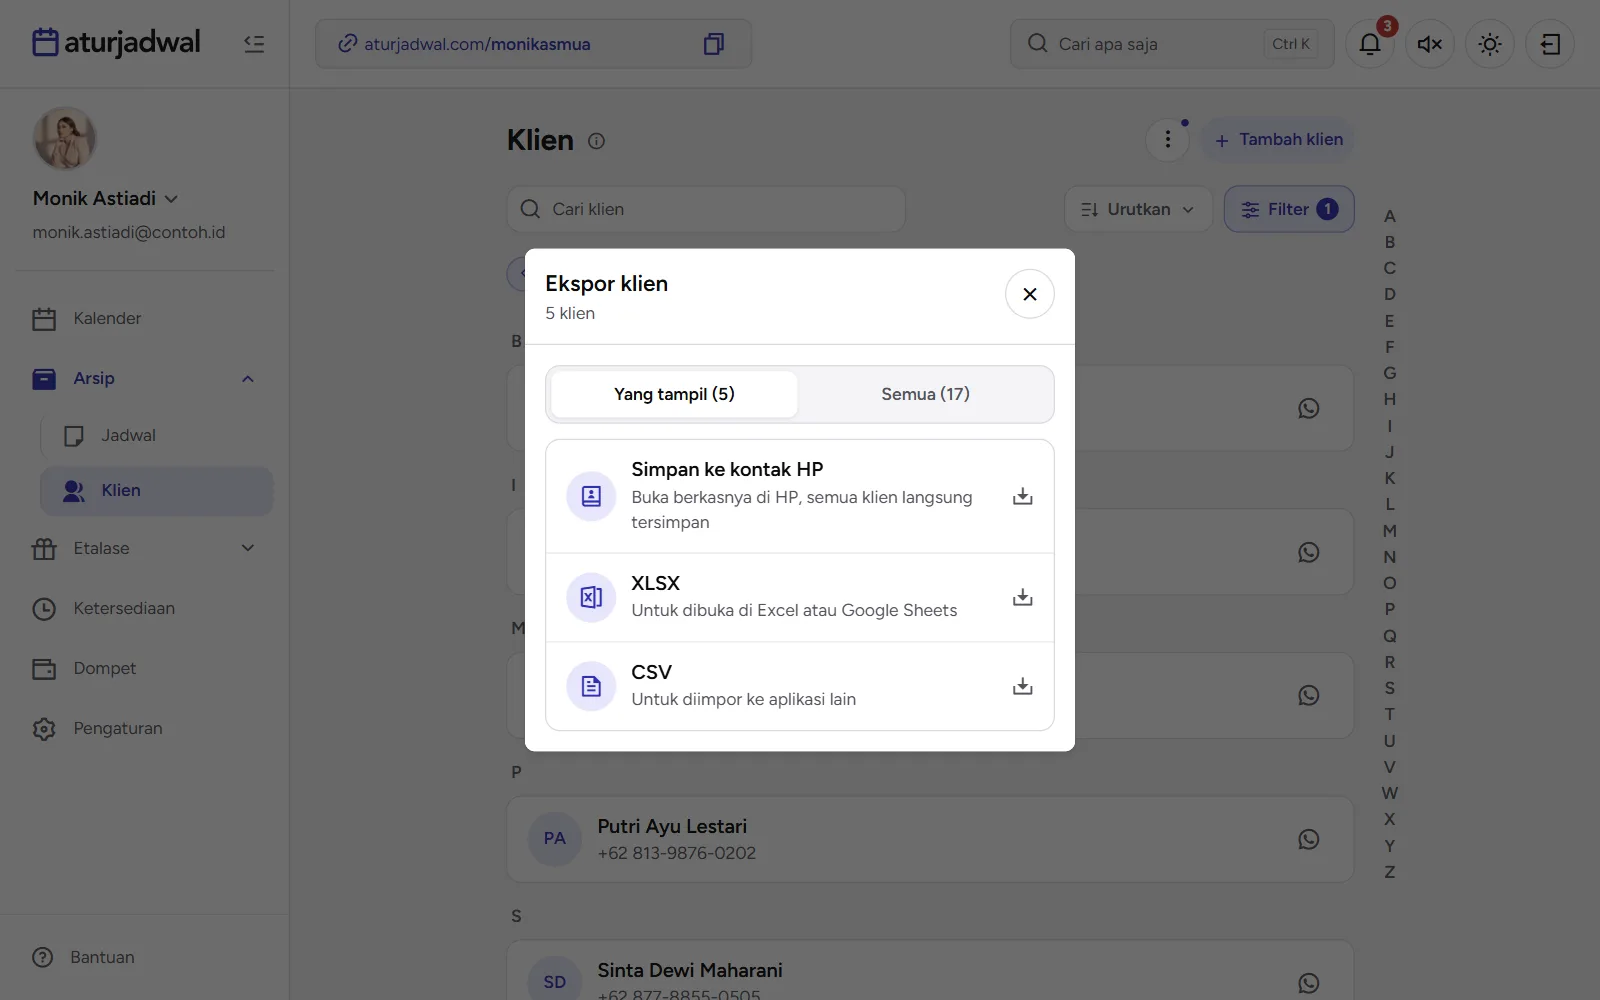Focus the Cari apa saja search box

1172,44
